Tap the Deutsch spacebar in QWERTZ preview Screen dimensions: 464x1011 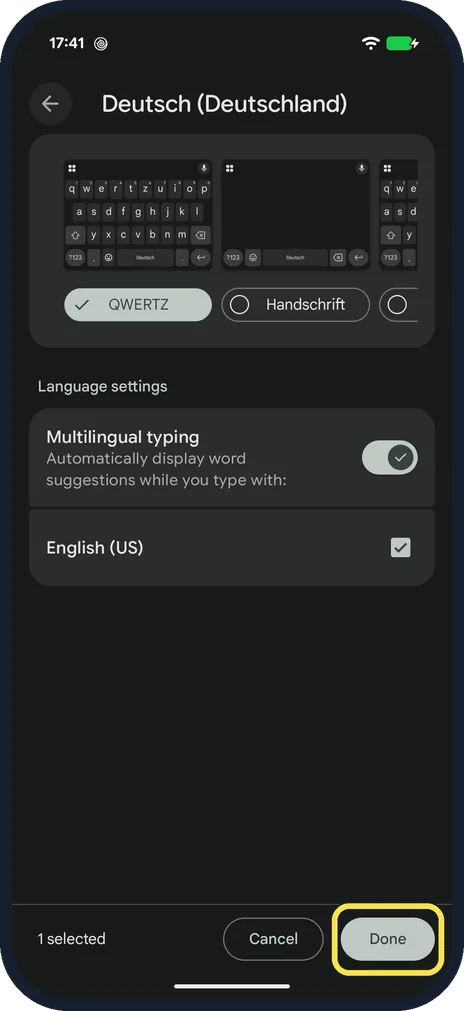point(146,257)
